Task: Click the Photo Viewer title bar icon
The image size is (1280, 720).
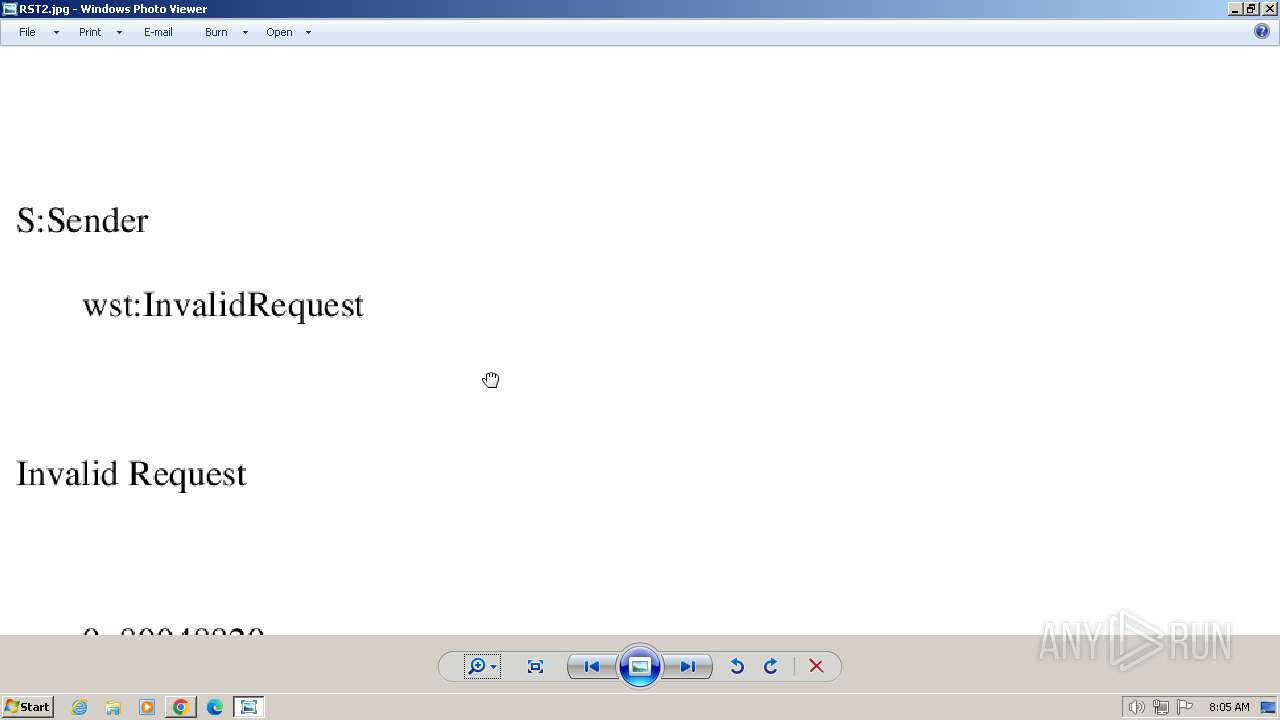Action: (x=9, y=9)
